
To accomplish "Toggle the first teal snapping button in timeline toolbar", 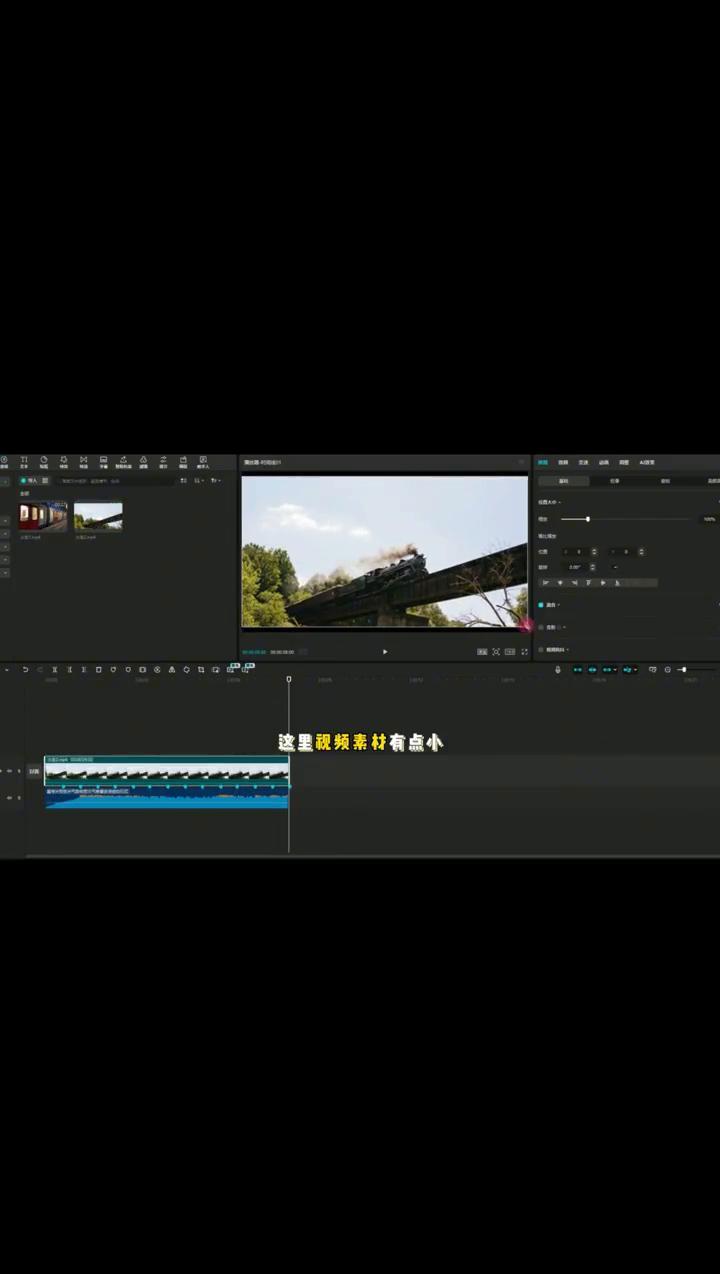I will tap(578, 669).
